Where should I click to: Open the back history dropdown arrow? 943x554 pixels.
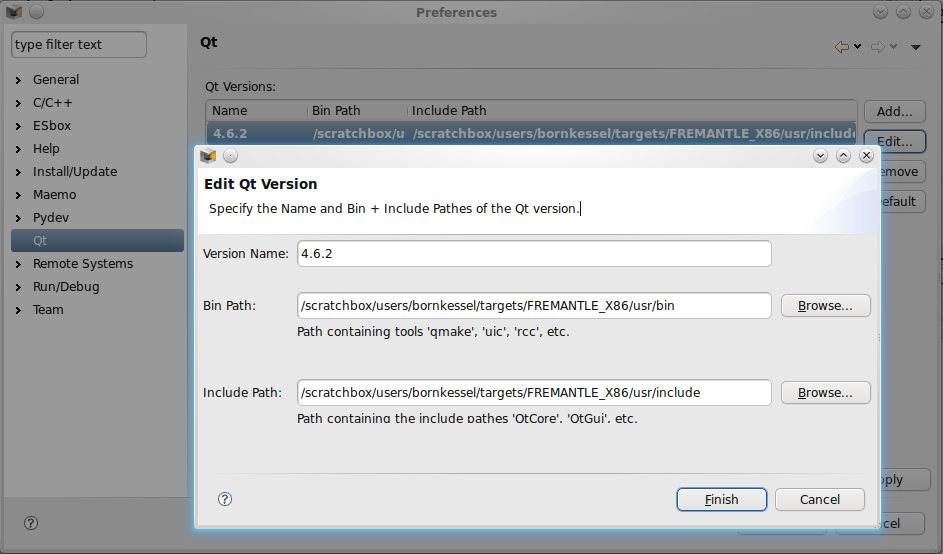pyautogui.click(x=858, y=47)
